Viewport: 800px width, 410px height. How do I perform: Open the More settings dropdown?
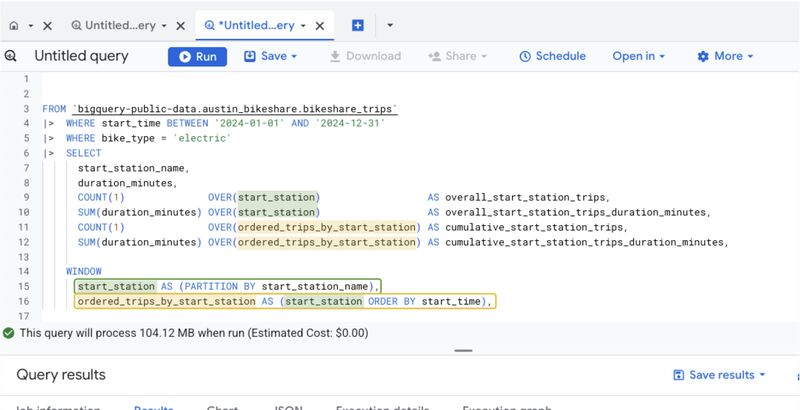726,56
